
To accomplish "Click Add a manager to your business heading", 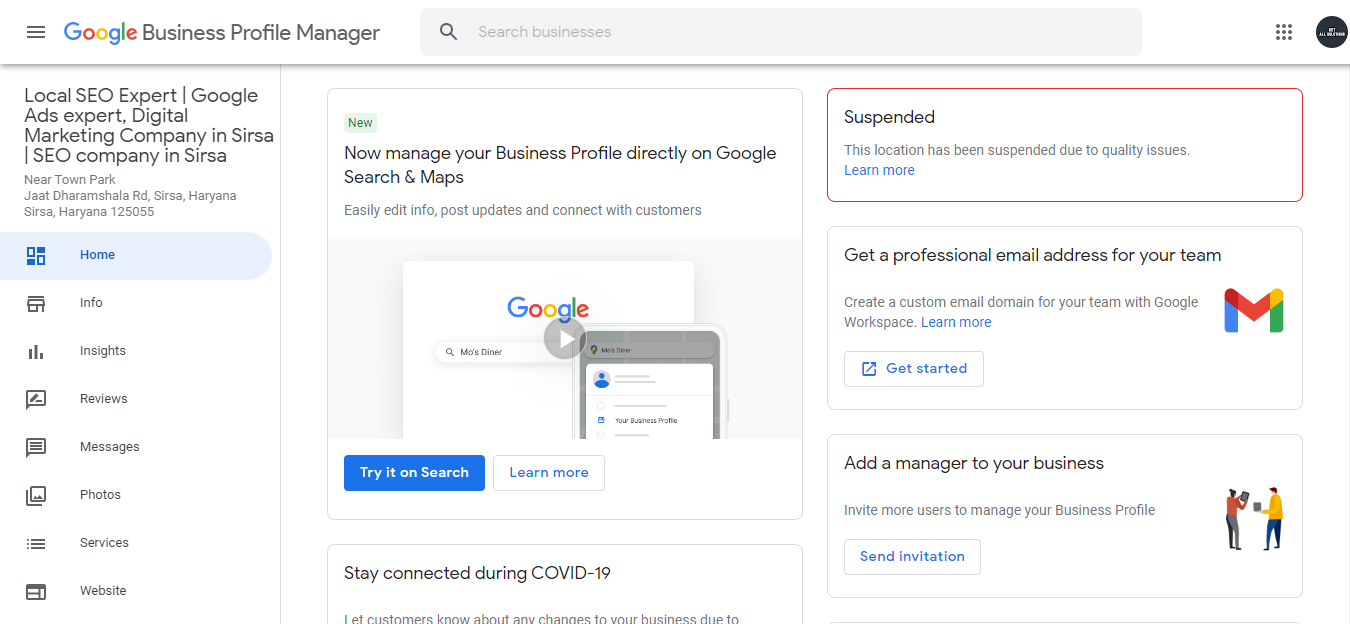I will pyautogui.click(x=974, y=463).
